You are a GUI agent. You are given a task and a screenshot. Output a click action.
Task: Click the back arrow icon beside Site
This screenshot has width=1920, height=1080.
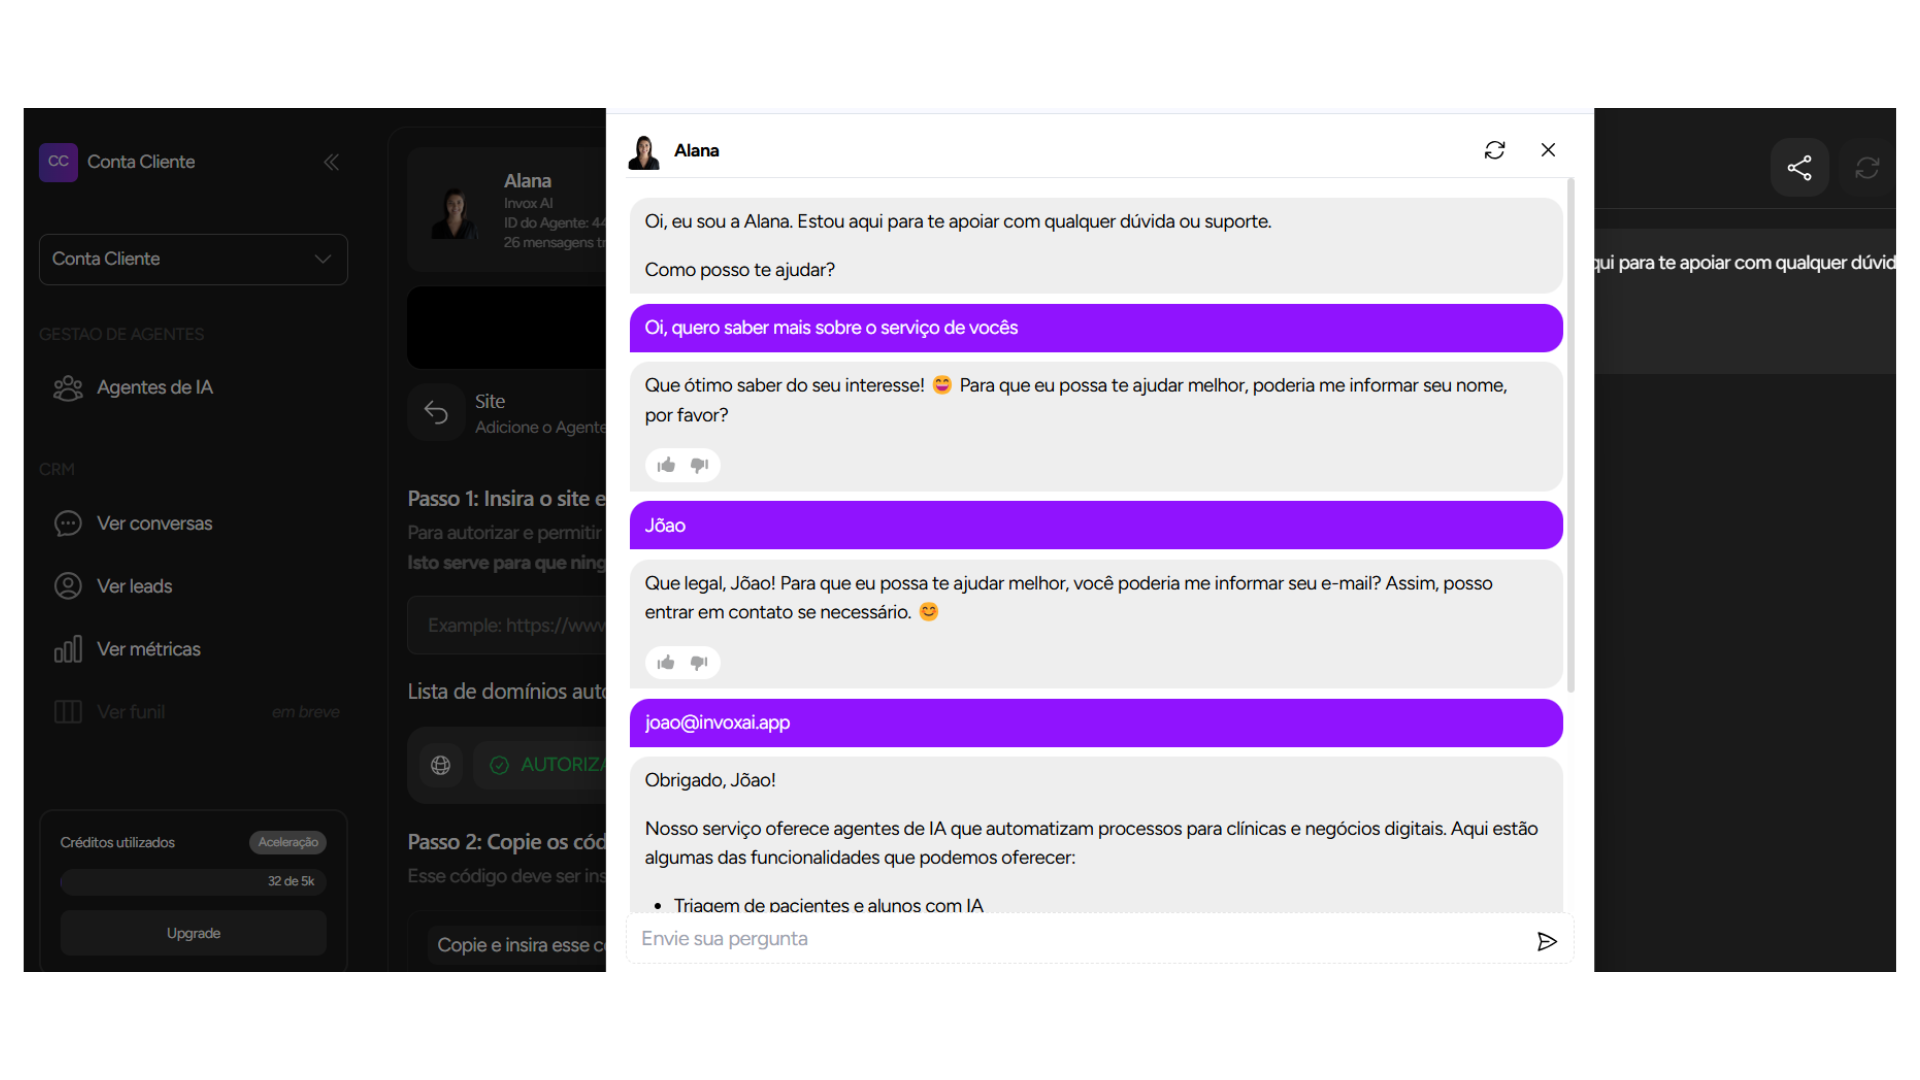click(x=436, y=412)
